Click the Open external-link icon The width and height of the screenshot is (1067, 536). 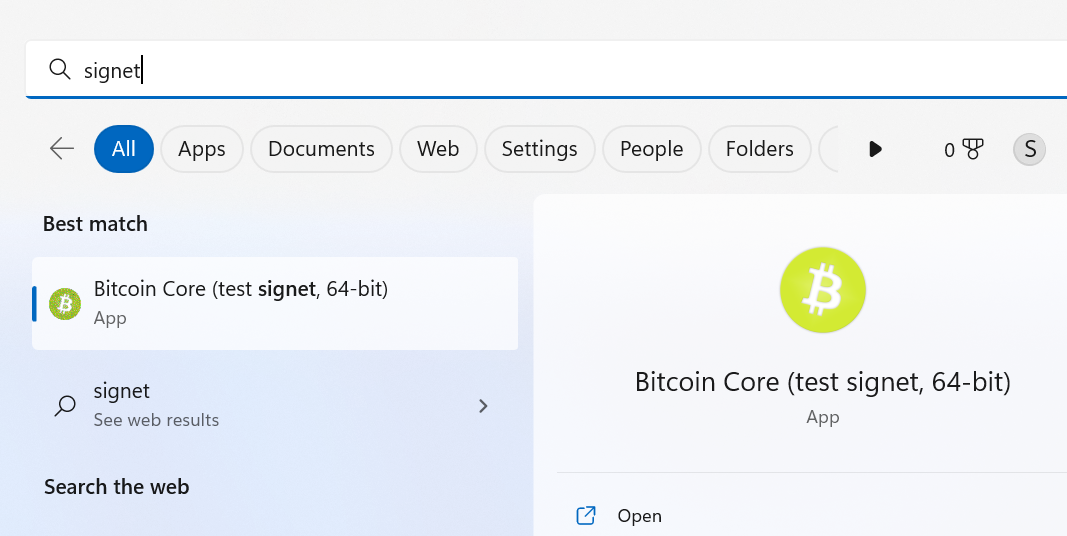(586, 516)
